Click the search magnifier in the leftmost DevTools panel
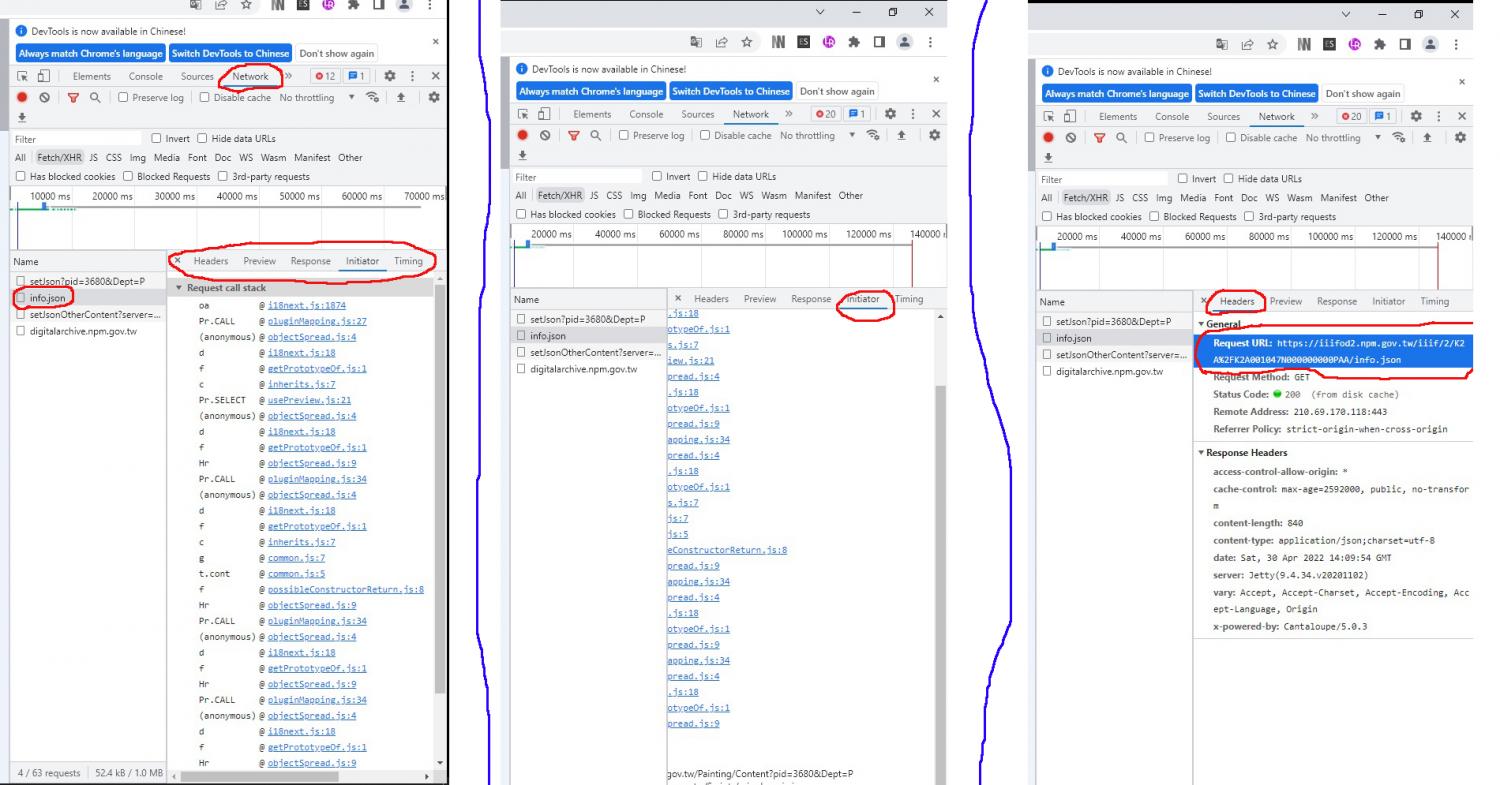 click(94, 97)
